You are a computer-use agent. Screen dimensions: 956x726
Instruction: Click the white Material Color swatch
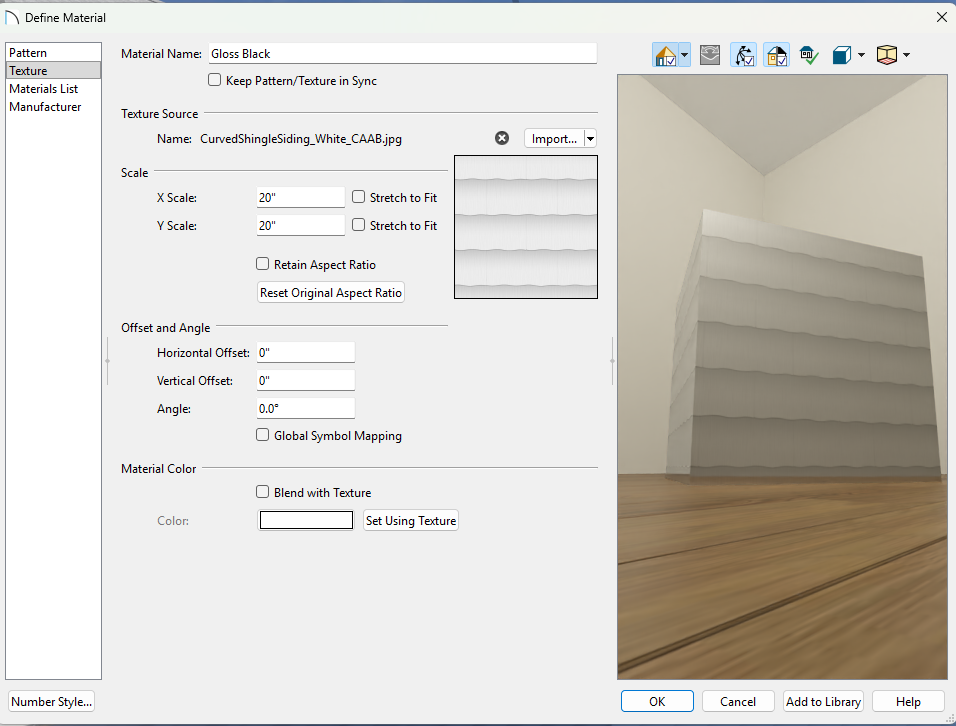pyautogui.click(x=306, y=520)
